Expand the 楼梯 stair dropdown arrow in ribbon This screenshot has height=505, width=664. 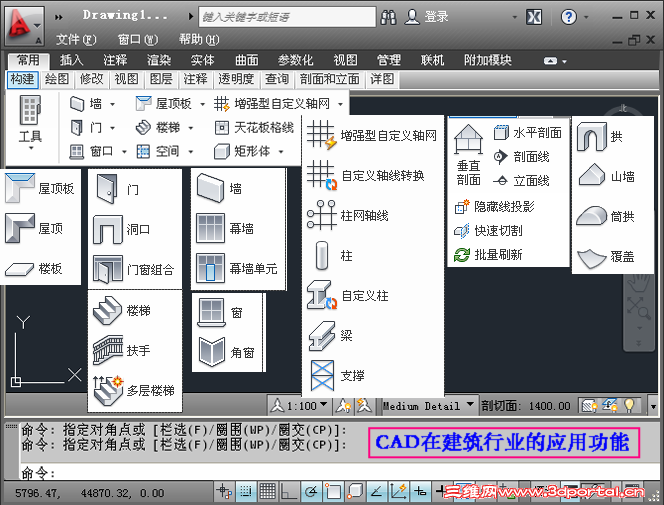point(191,127)
